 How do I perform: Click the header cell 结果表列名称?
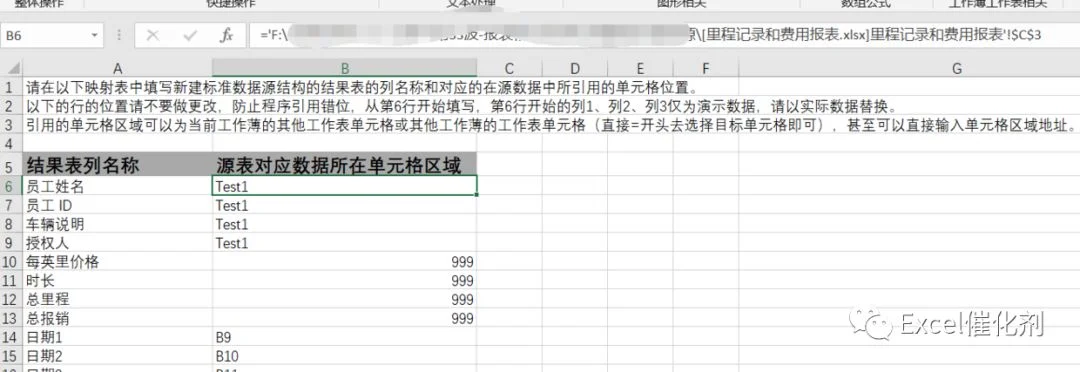pyautogui.click(x=118, y=165)
